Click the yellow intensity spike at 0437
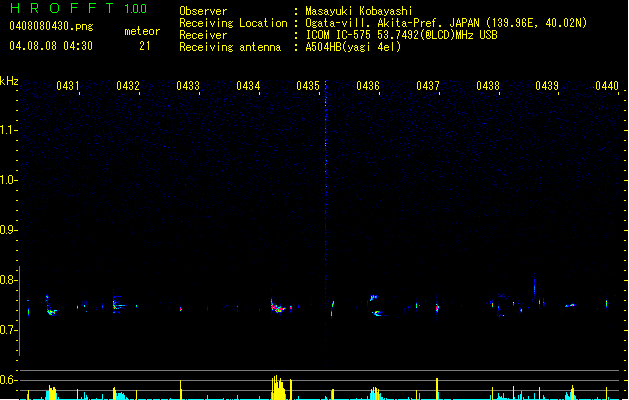Screen dimensions: 629x400 (x=437, y=389)
